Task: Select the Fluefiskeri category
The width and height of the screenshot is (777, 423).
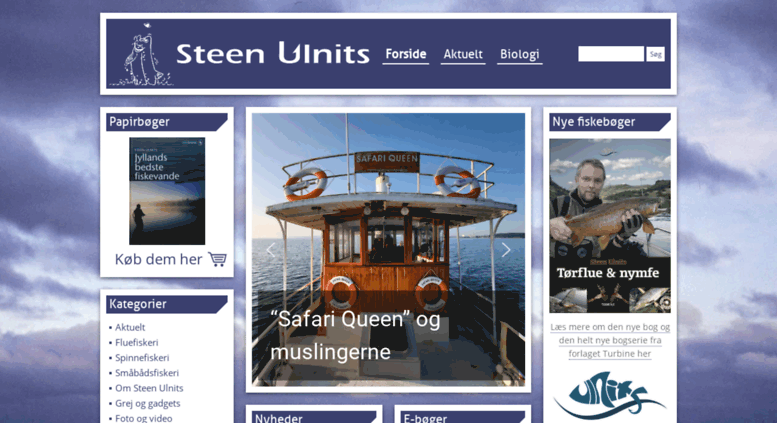Action: click(137, 342)
